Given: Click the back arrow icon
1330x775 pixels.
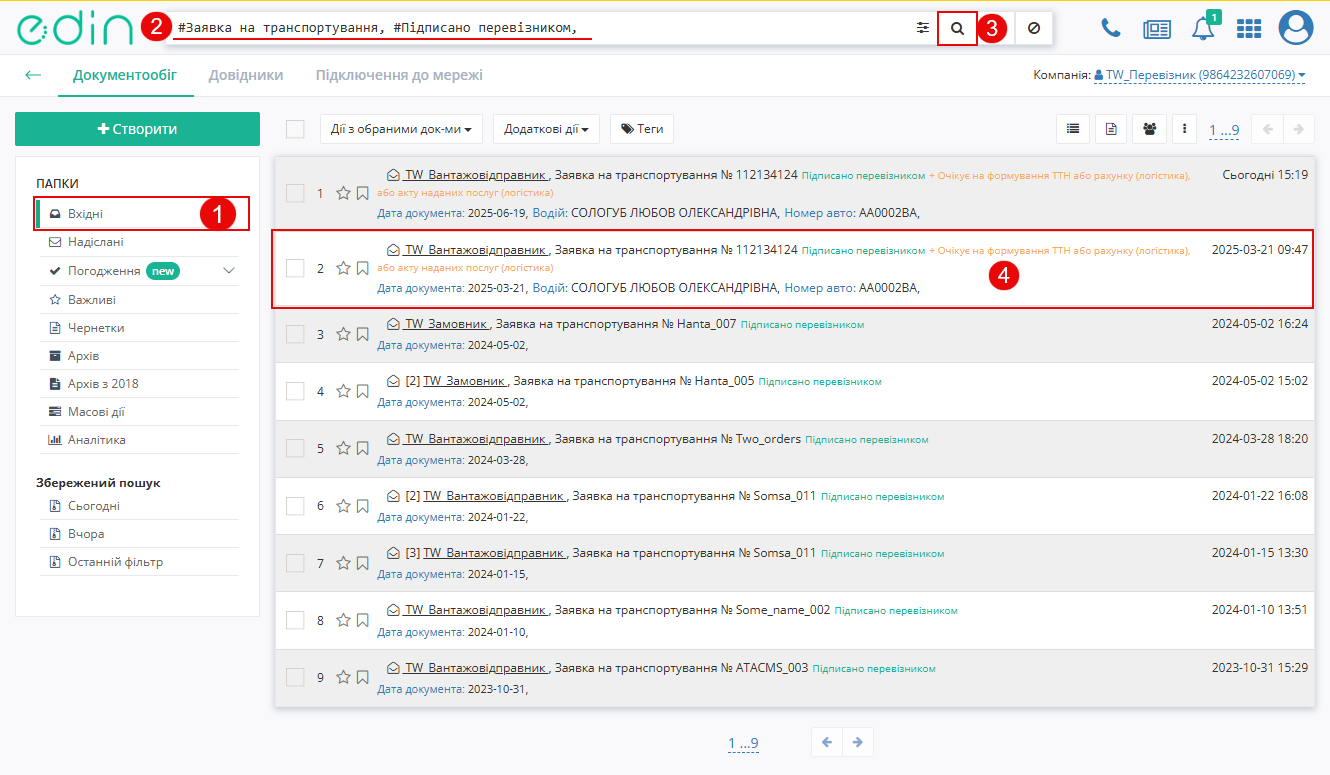Looking at the screenshot, I should click(33, 75).
